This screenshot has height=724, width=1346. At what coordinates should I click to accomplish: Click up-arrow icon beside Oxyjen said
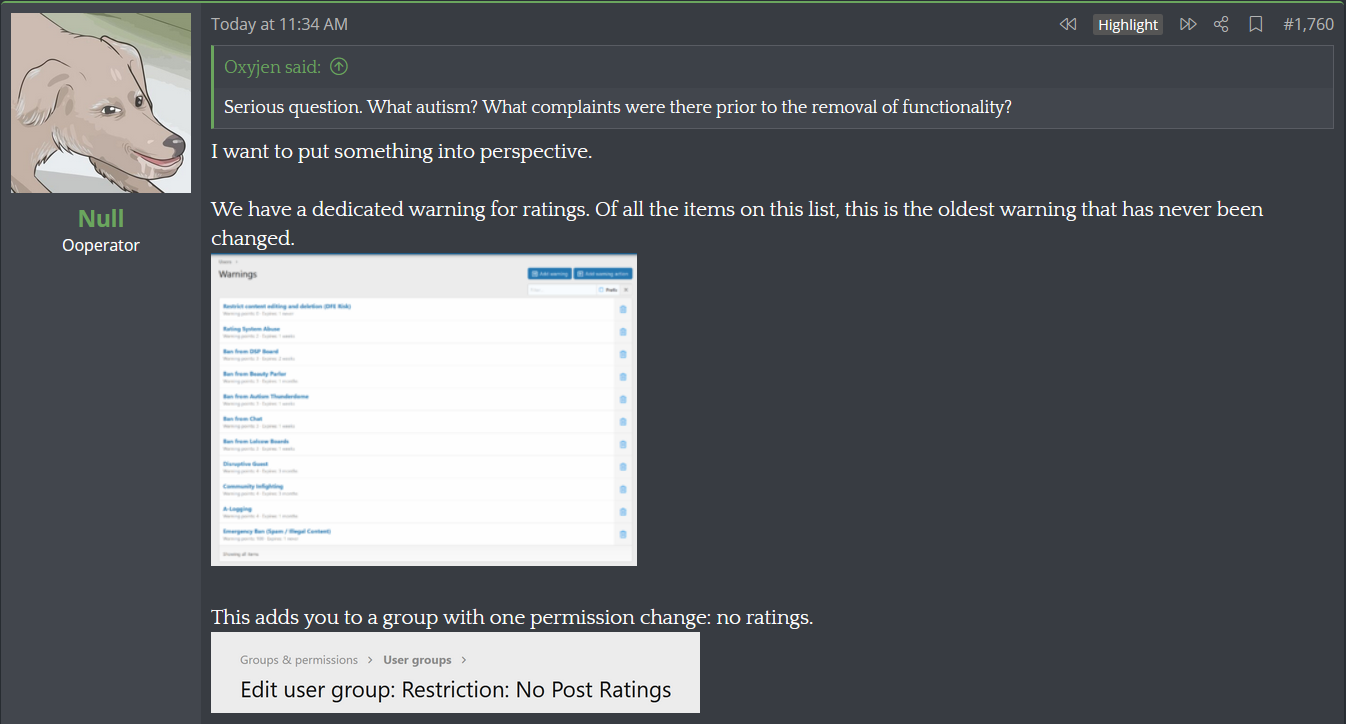click(x=339, y=67)
